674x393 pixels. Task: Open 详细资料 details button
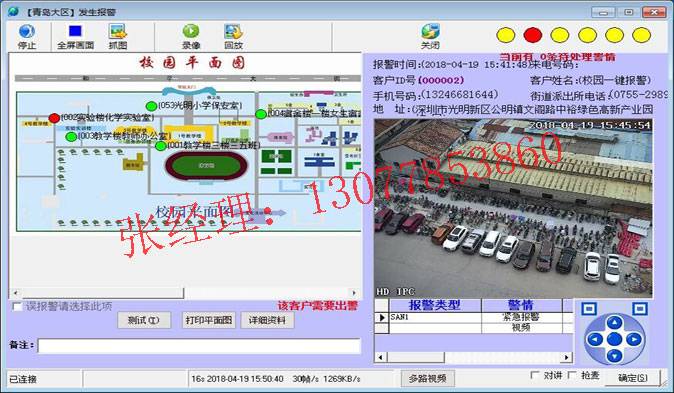click(x=267, y=320)
